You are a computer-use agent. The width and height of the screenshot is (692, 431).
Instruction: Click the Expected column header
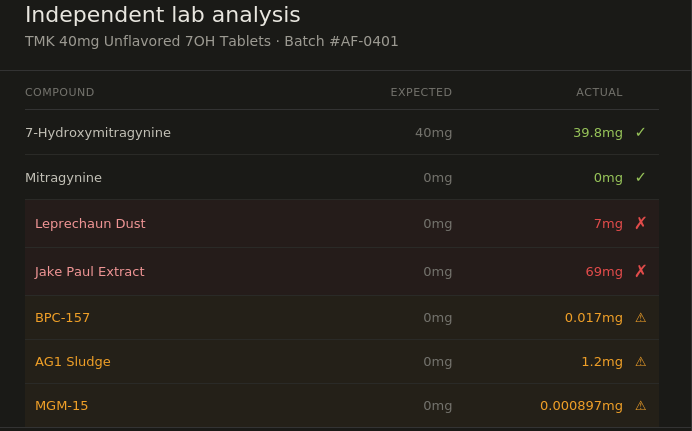tap(421, 92)
